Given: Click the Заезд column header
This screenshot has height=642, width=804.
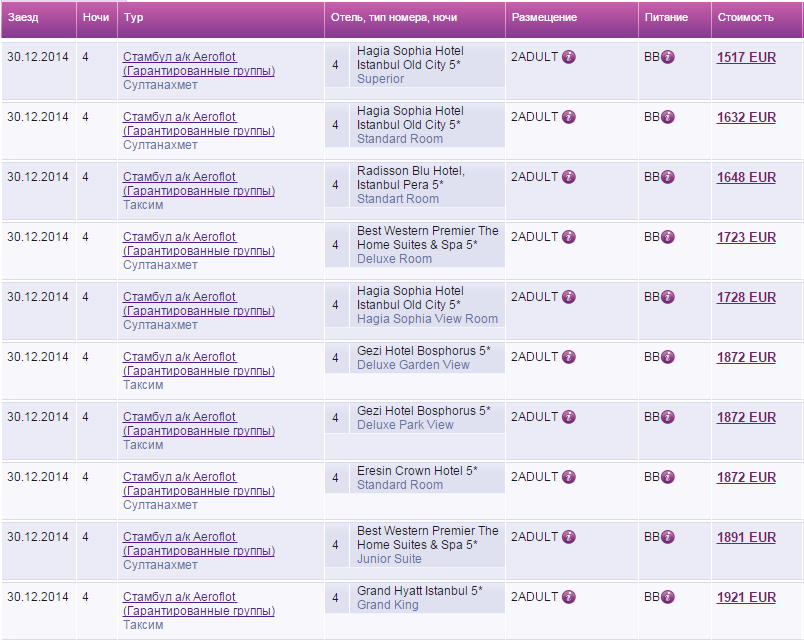Looking at the screenshot, I should tap(23, 18).
